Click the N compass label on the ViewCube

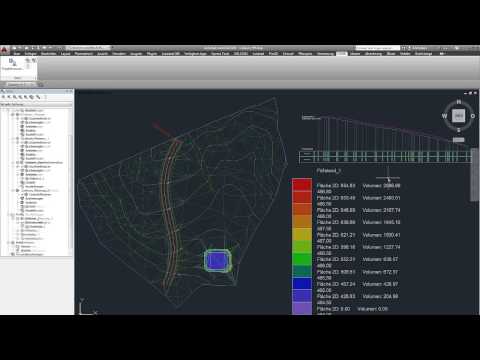pyautogui.click(x=459, y=102)
